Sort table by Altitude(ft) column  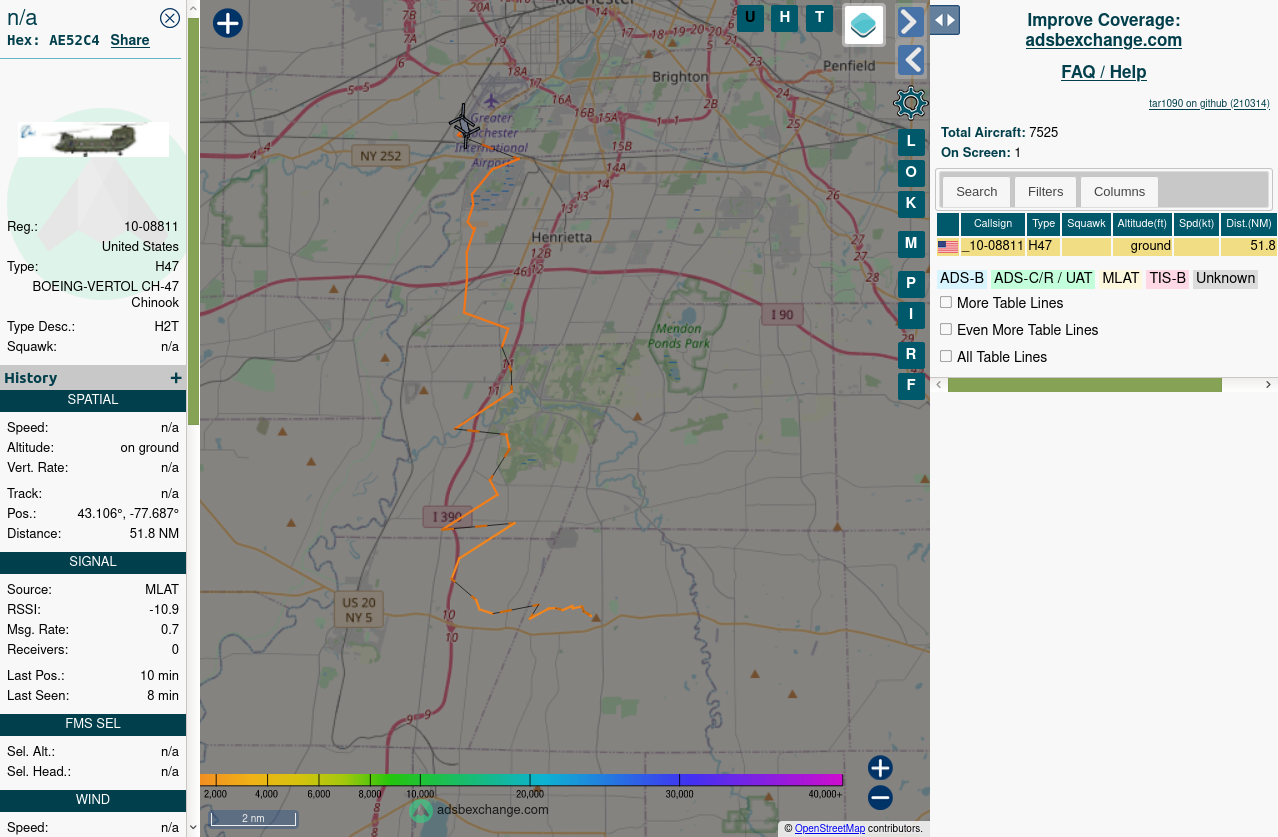(x=1143, y=224)
